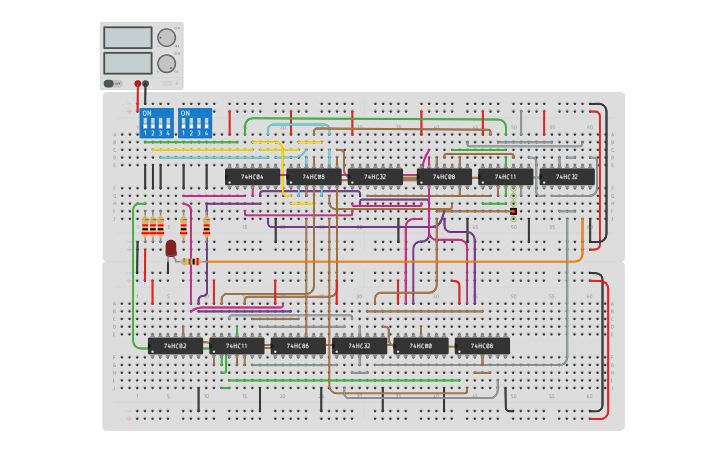Select the last 74HC08 chip in lower row
The width and height of the screenshot is (725, 453).
click(x=483, y=346)
